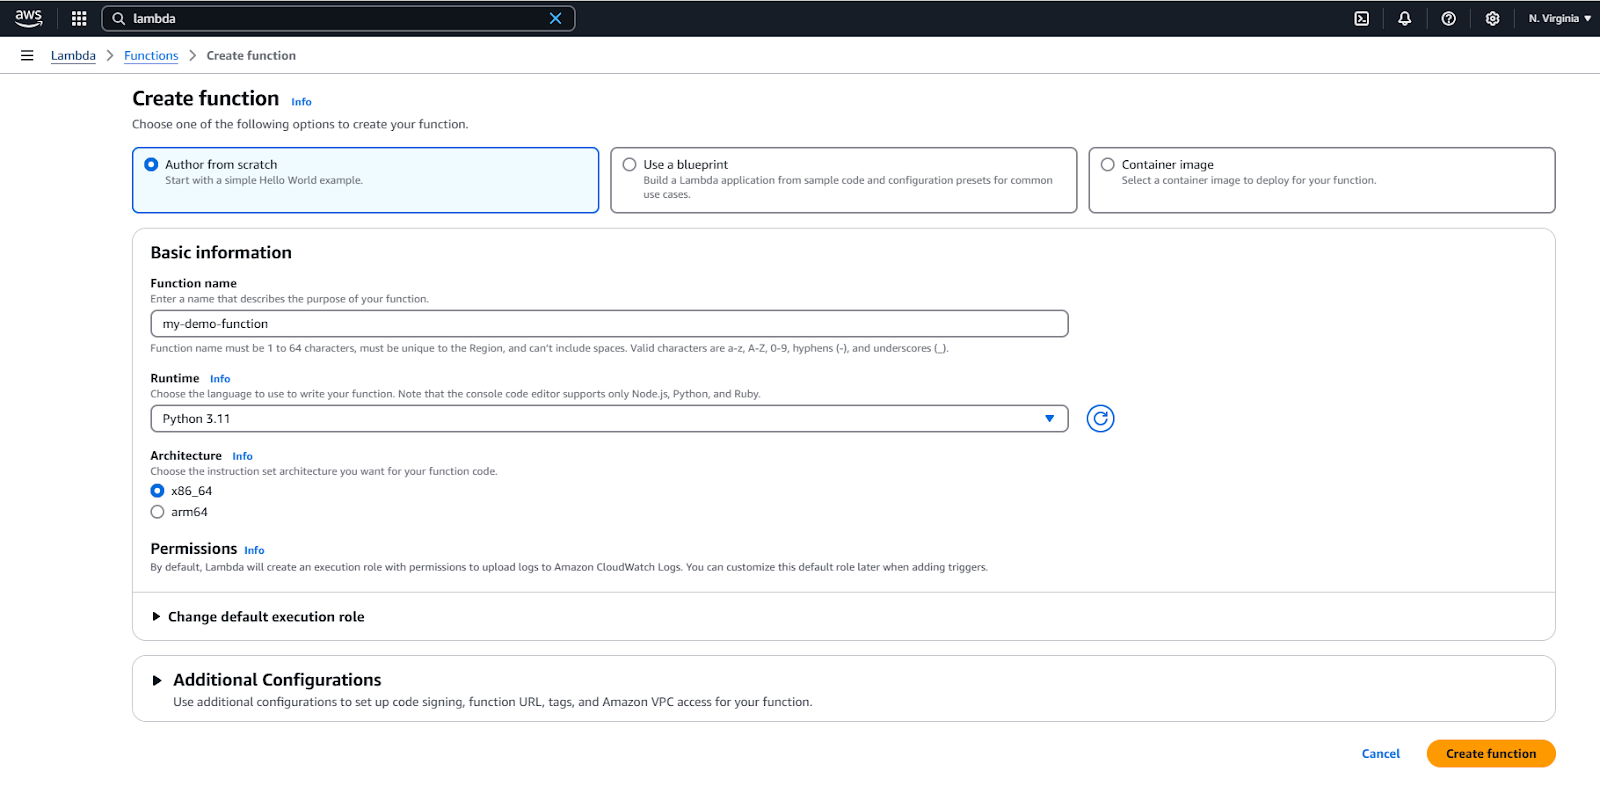Screen dimensions: 1600x801
Task: Open the help question mark menu
Action: pos(1449,18)
